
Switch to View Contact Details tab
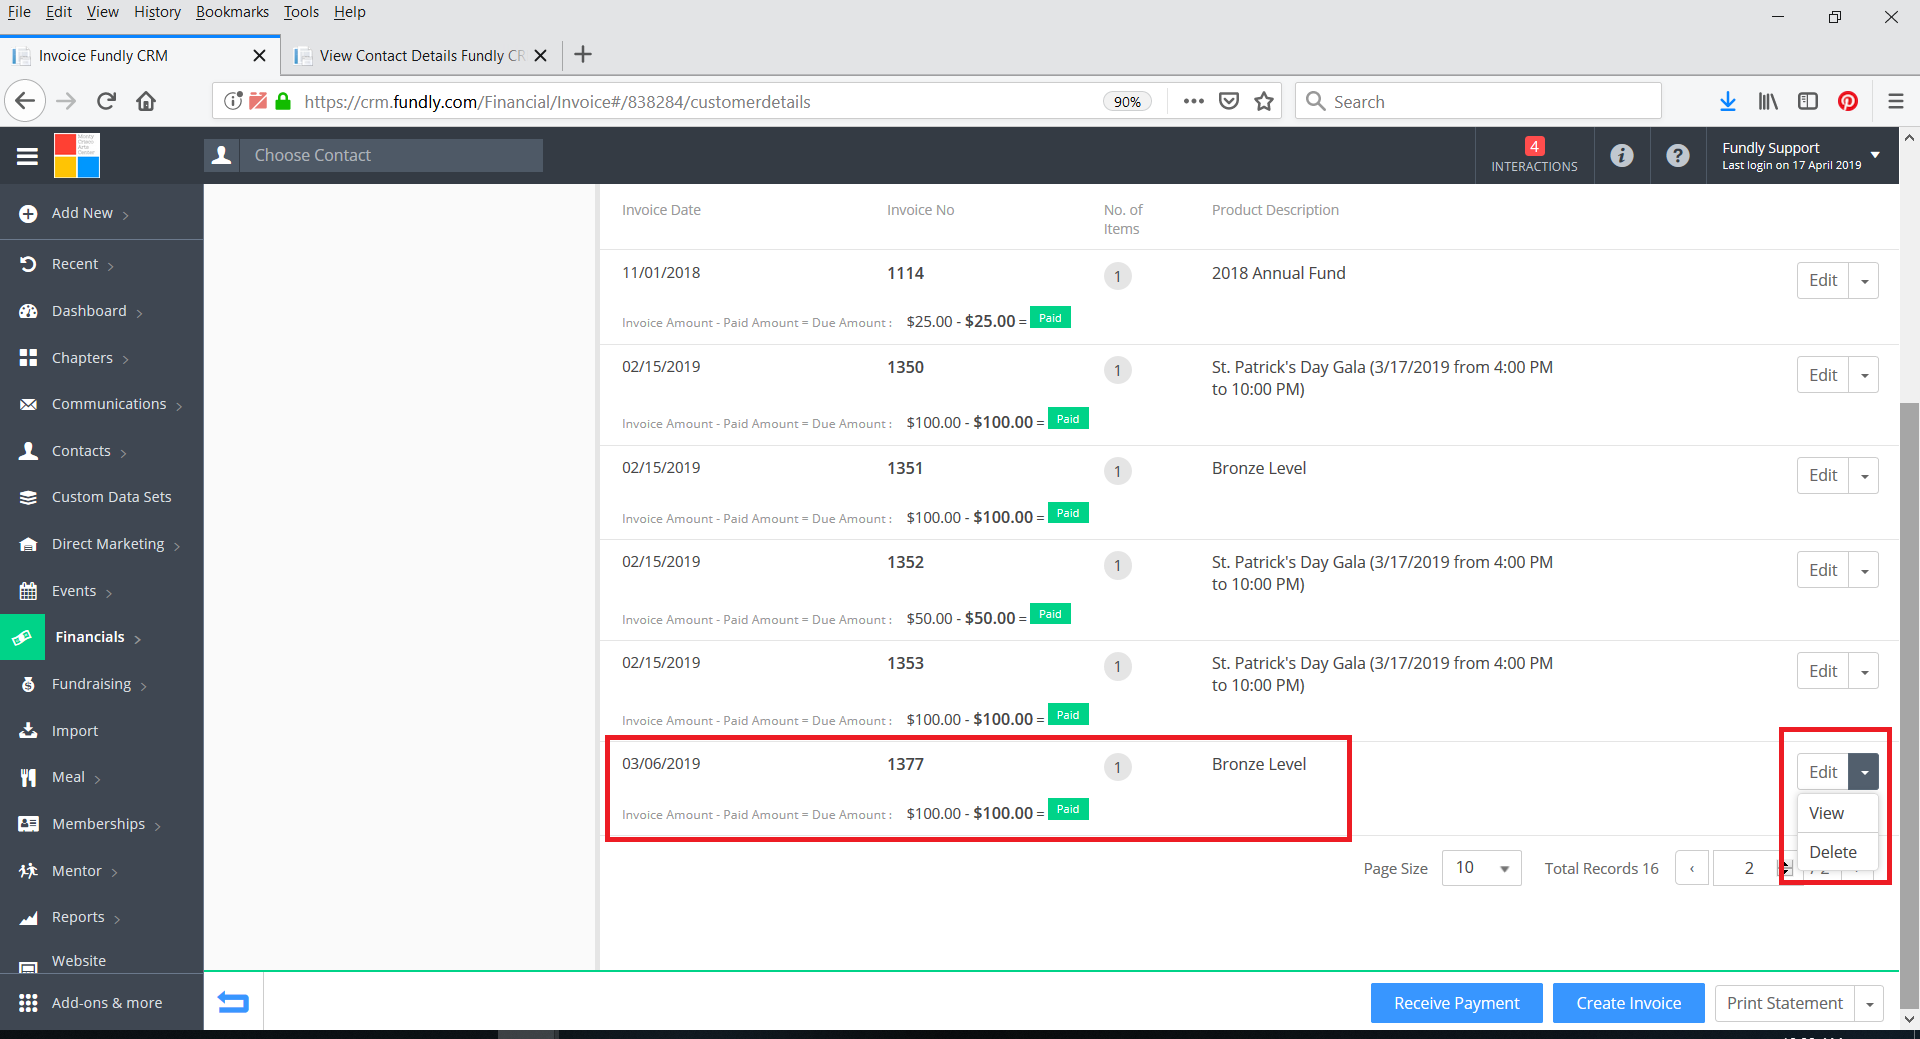tap(420, 55)
